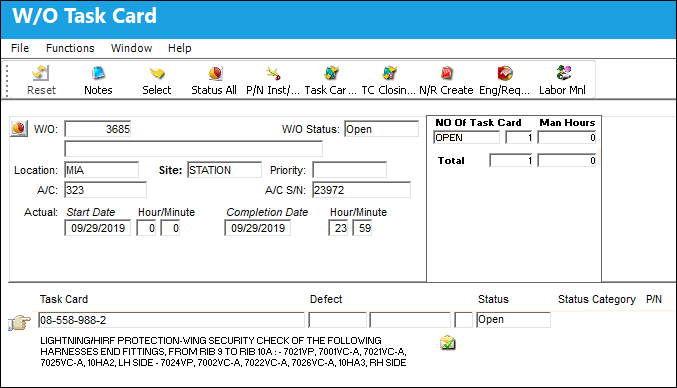Image resolution: width=677 pixels, height=388 pixels.
Task: Click the completion minute field showing 59
Action: [x=362, y=228]
